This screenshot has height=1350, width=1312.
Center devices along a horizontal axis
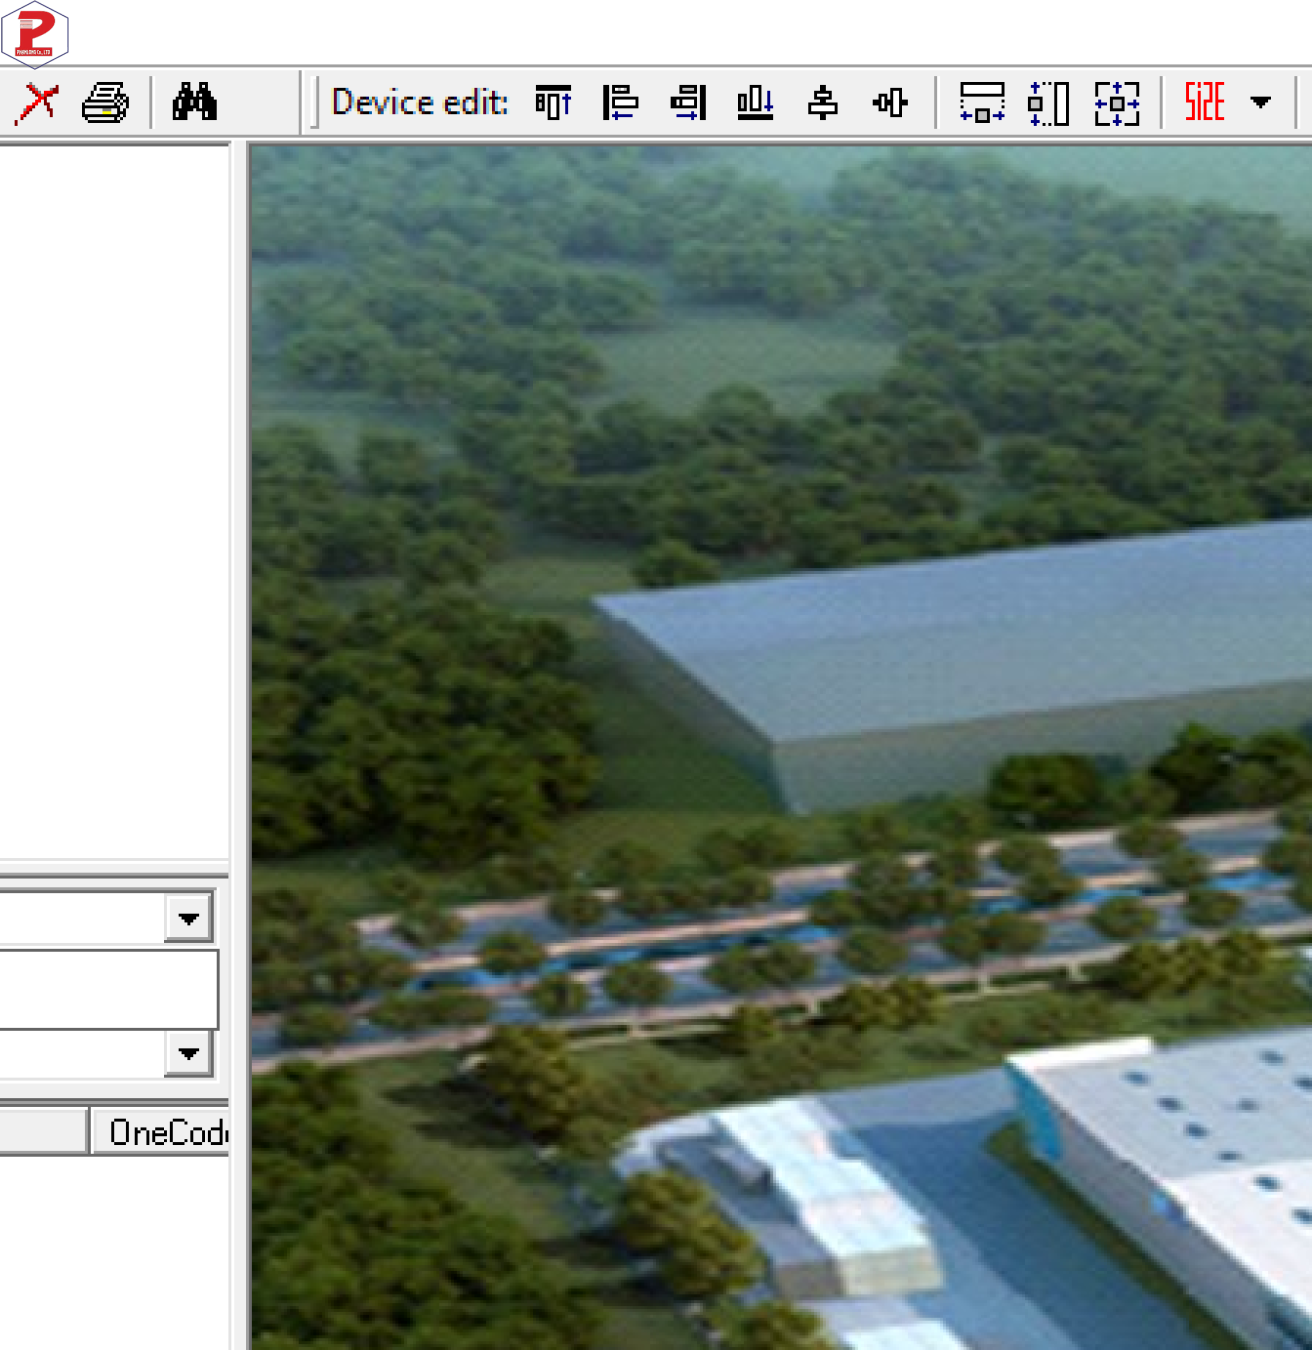click(890, 102)
